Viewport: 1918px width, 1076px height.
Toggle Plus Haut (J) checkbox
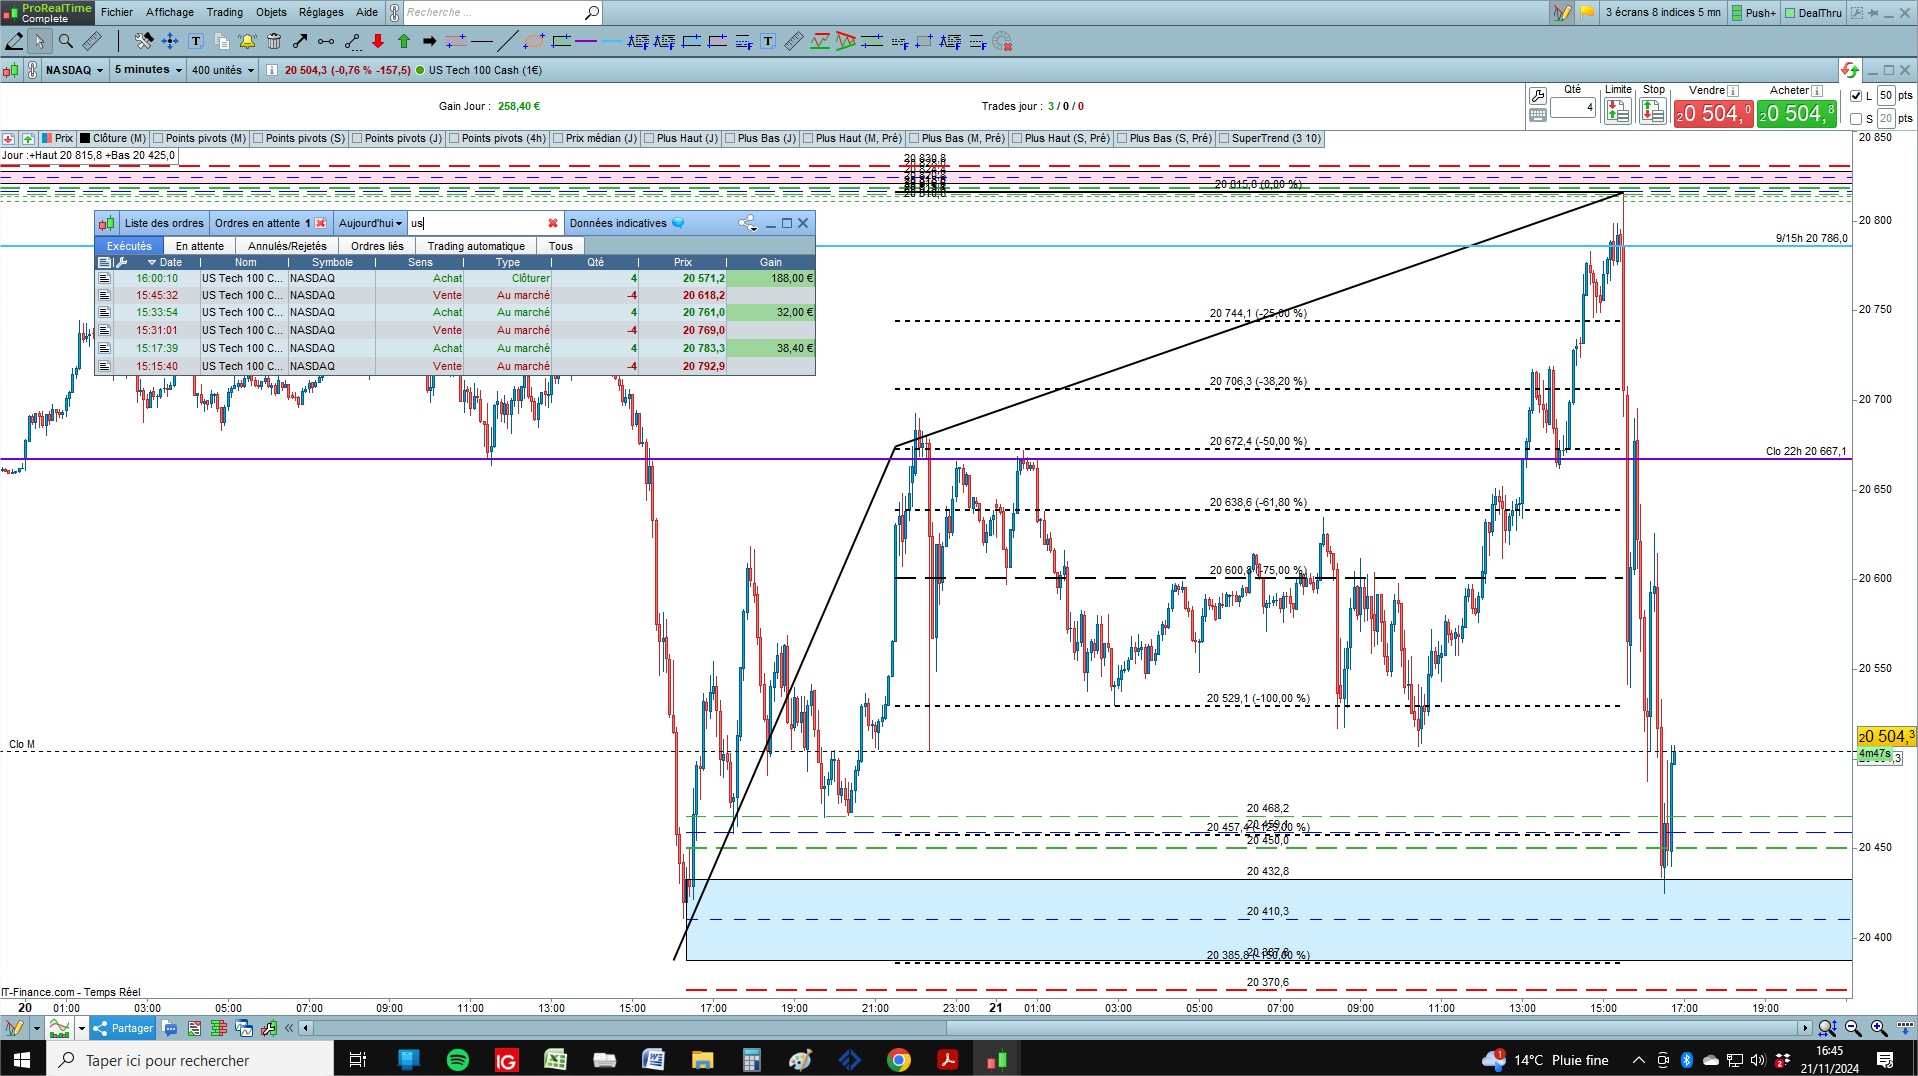tap(649, 138)
